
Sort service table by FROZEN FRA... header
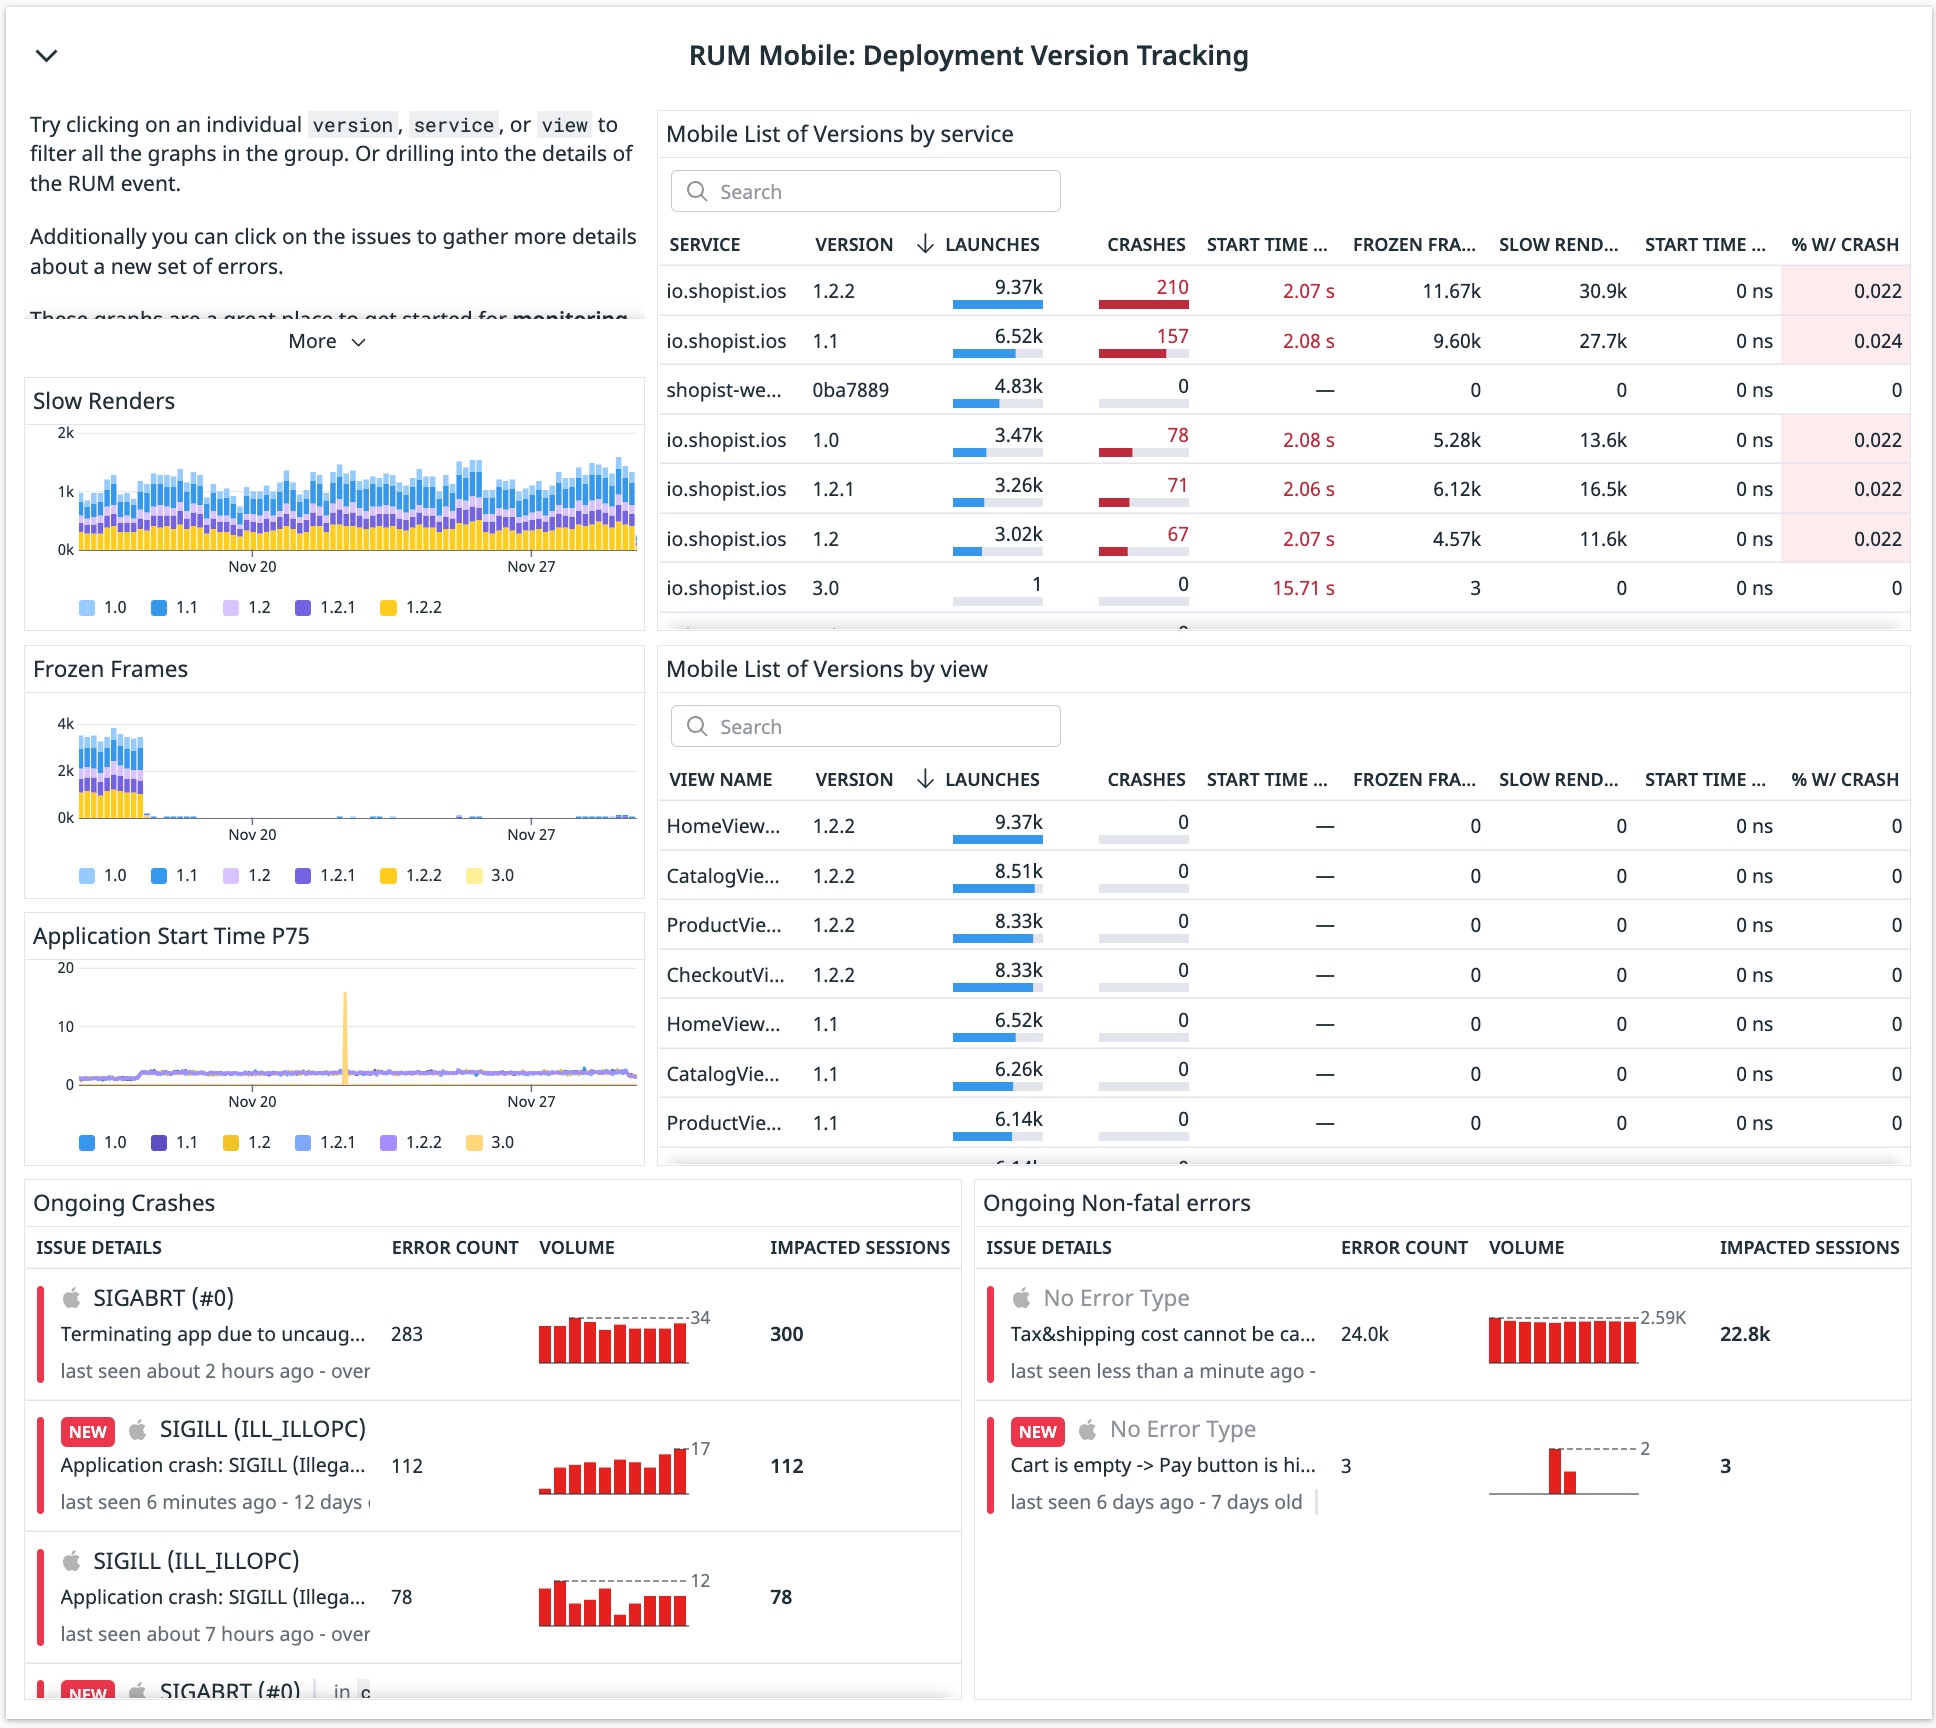point(1414,244)
